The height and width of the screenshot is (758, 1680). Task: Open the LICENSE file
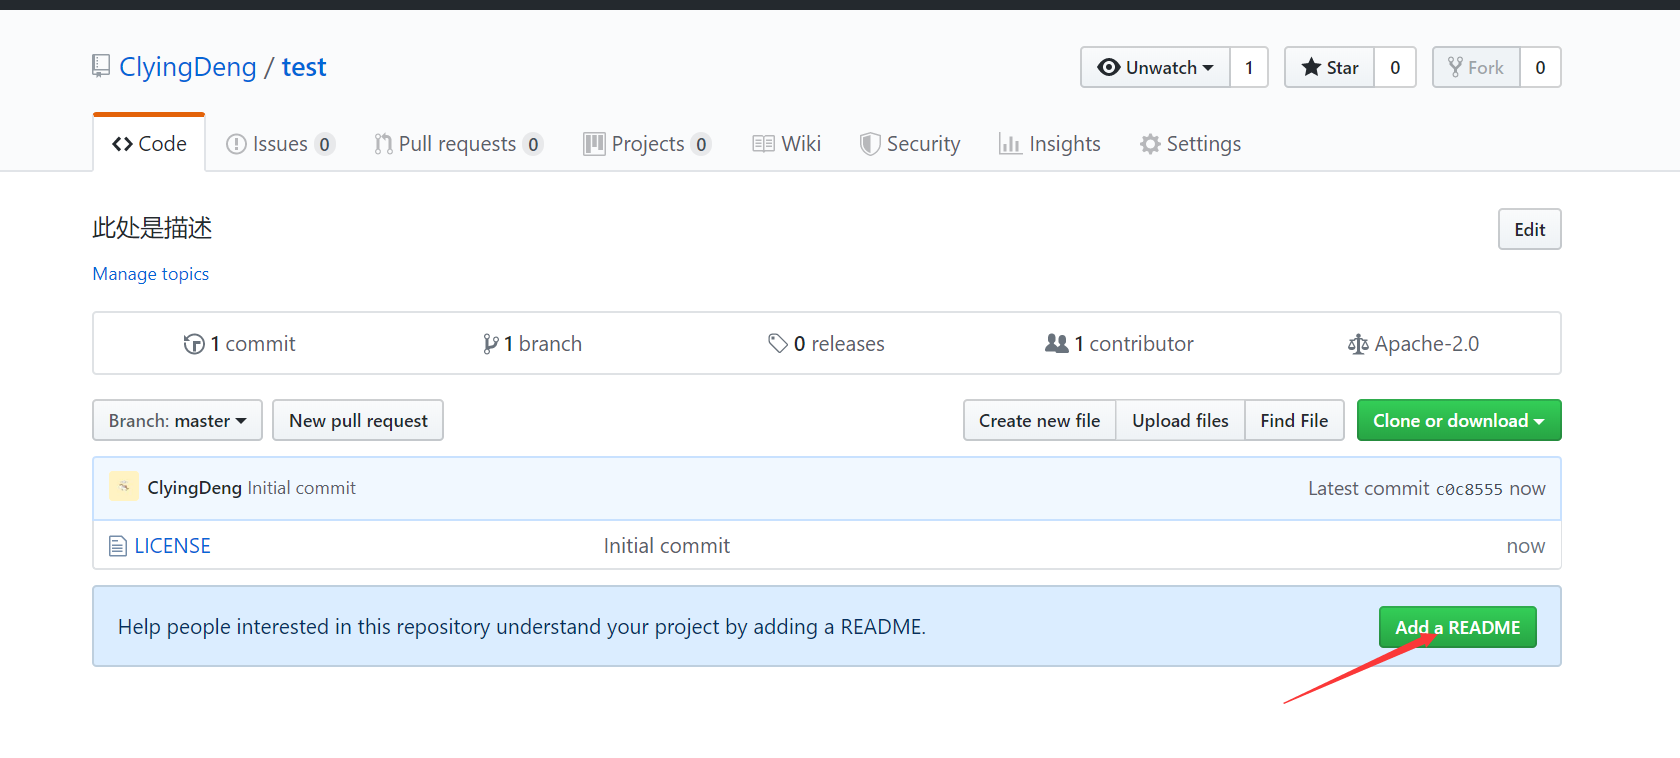(x=172, y=546)
